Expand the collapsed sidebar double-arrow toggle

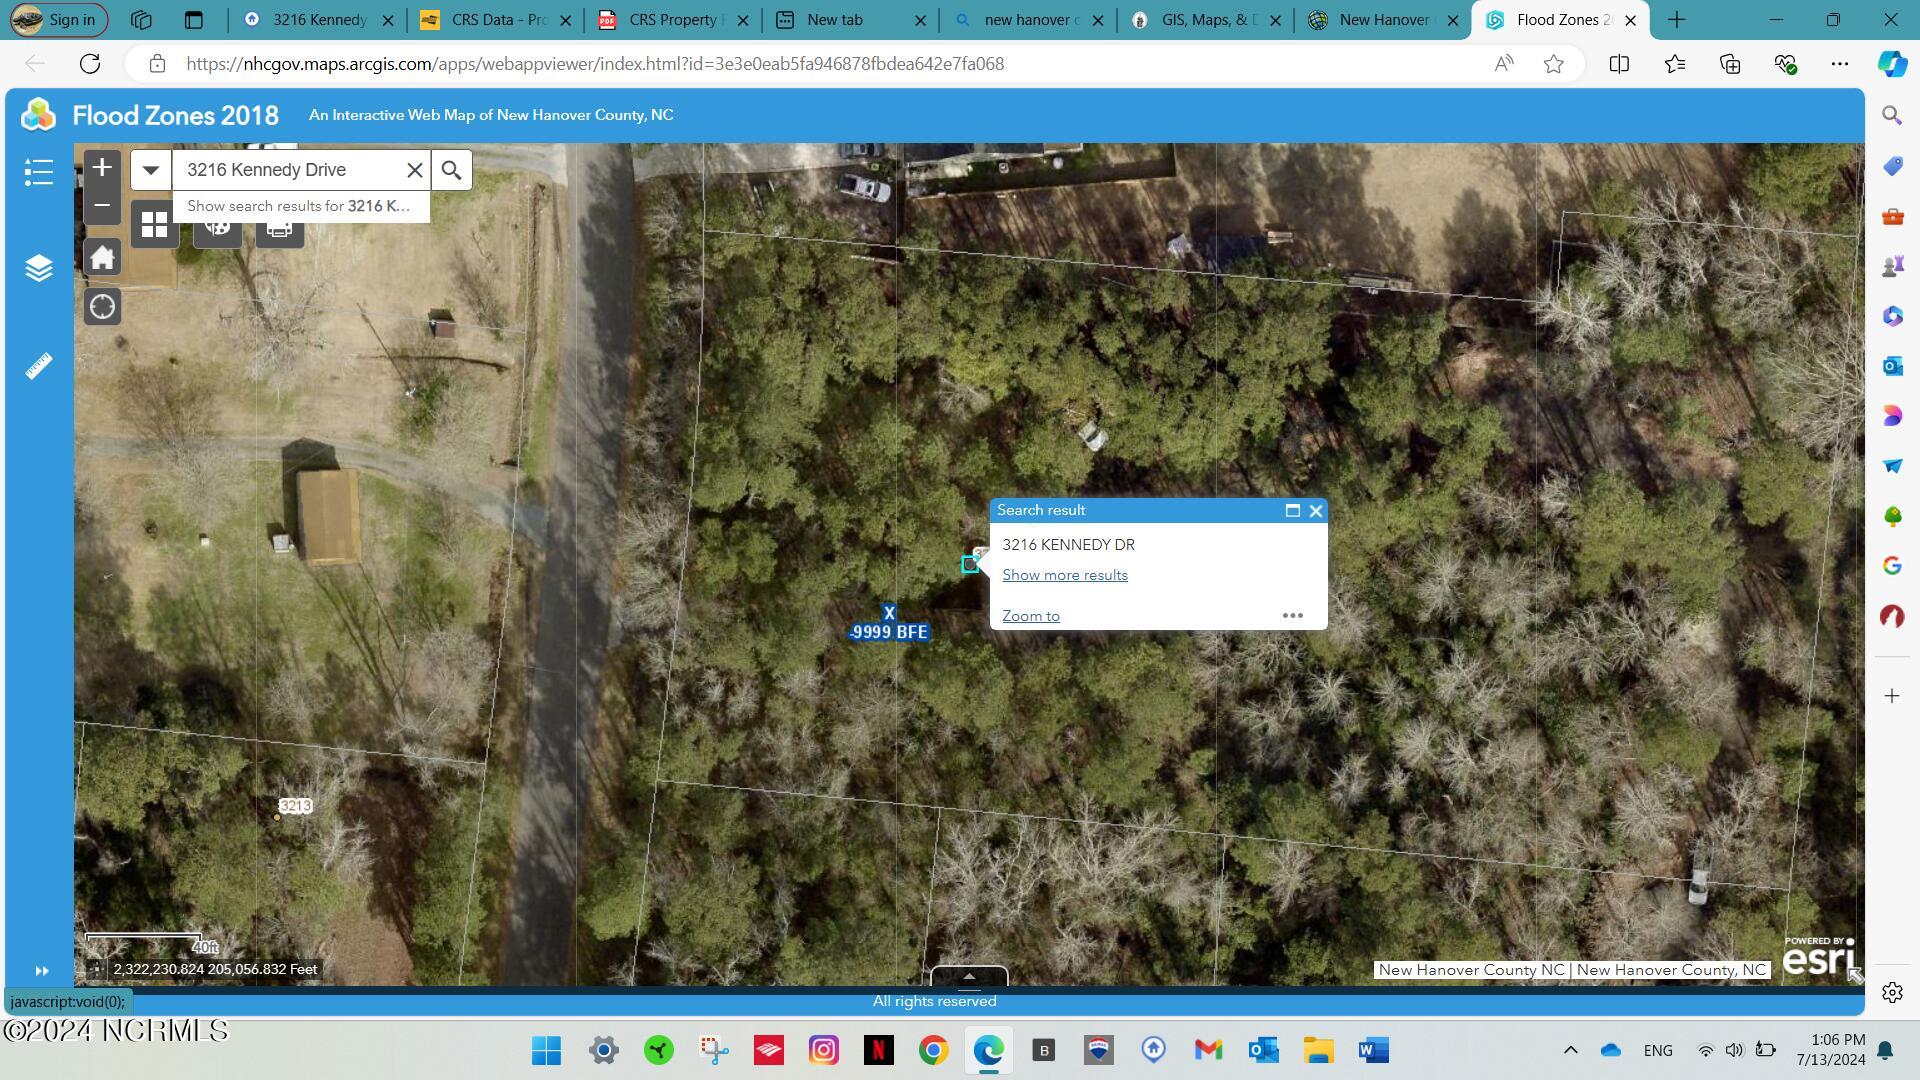[x=41, y=971]
